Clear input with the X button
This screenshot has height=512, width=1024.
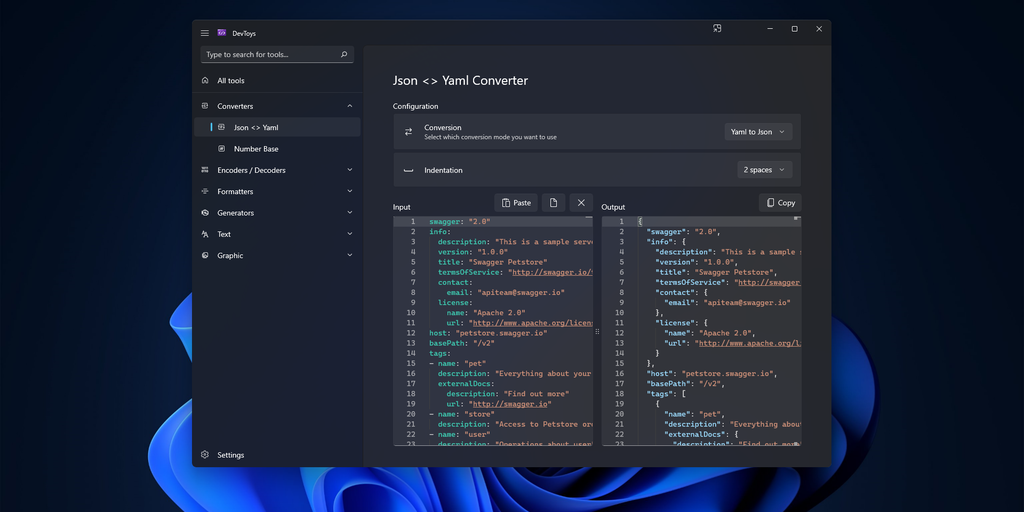[581, 203]
